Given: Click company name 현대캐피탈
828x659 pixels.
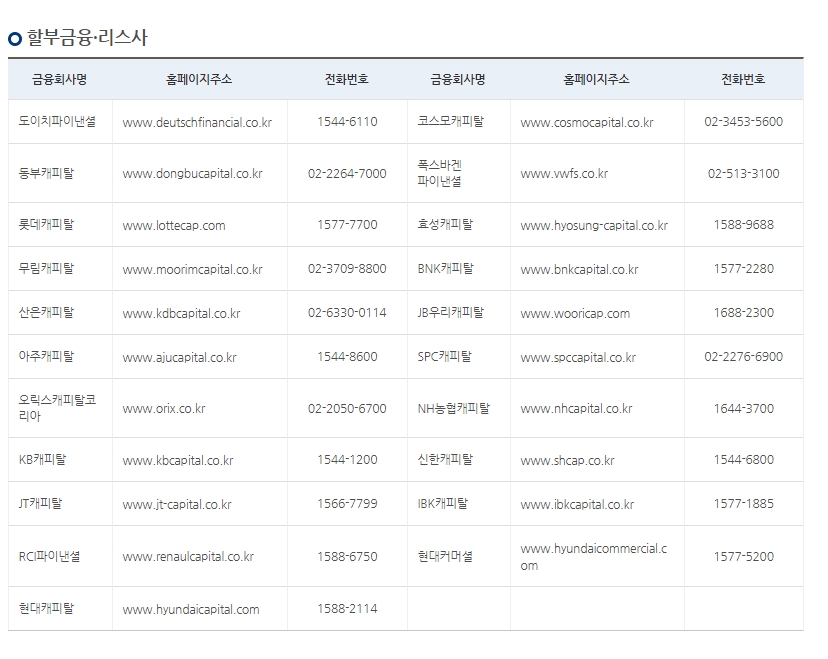Looking at the screenshot, I should tap(46, 608).
